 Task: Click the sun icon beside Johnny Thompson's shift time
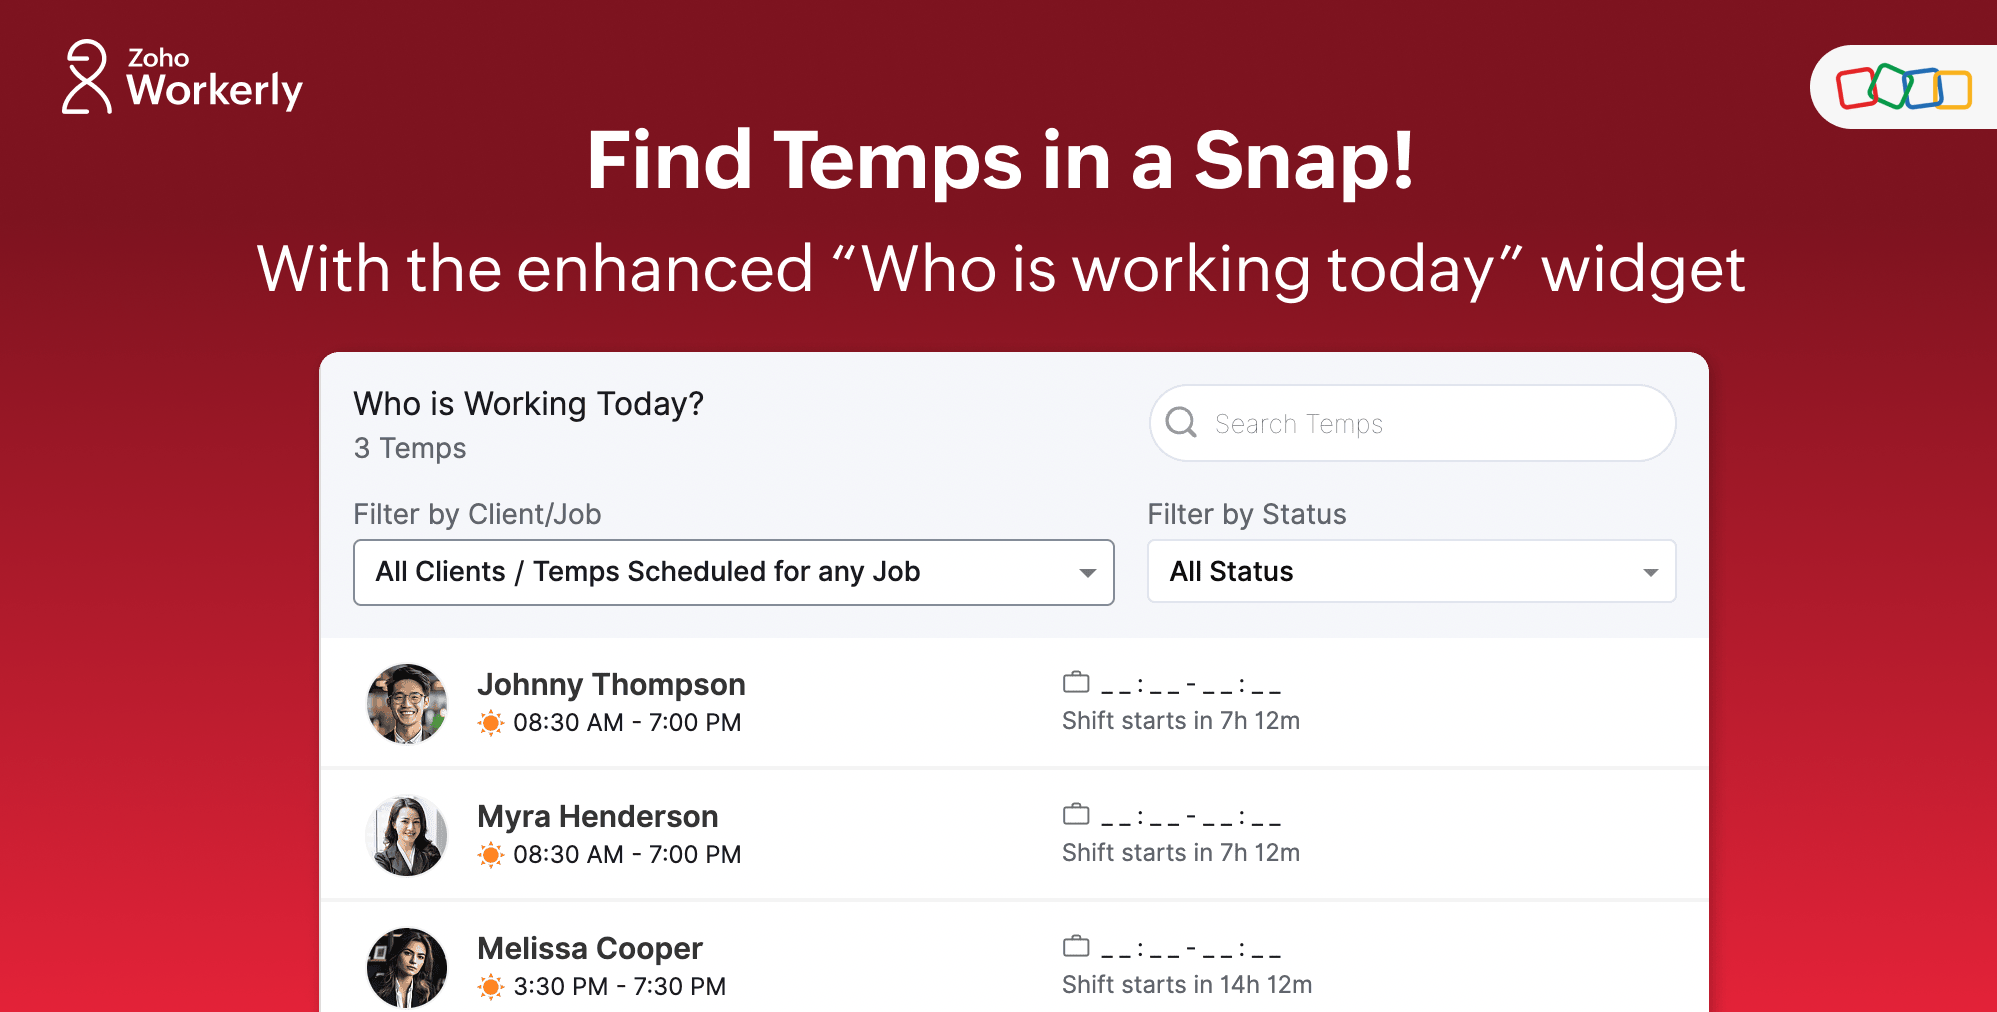coord(492,721)
